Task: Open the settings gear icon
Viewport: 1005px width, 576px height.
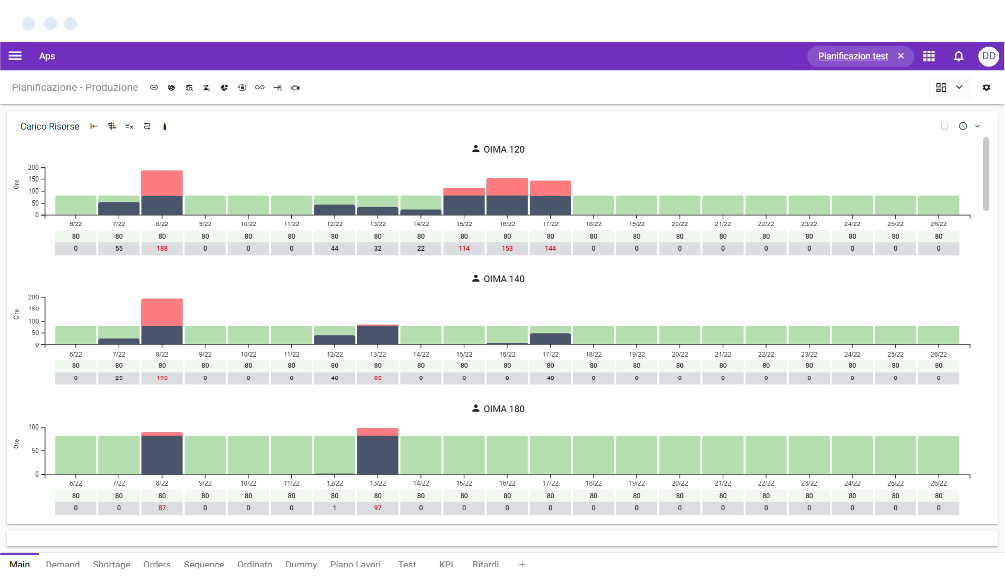Action: click(986, 88)
